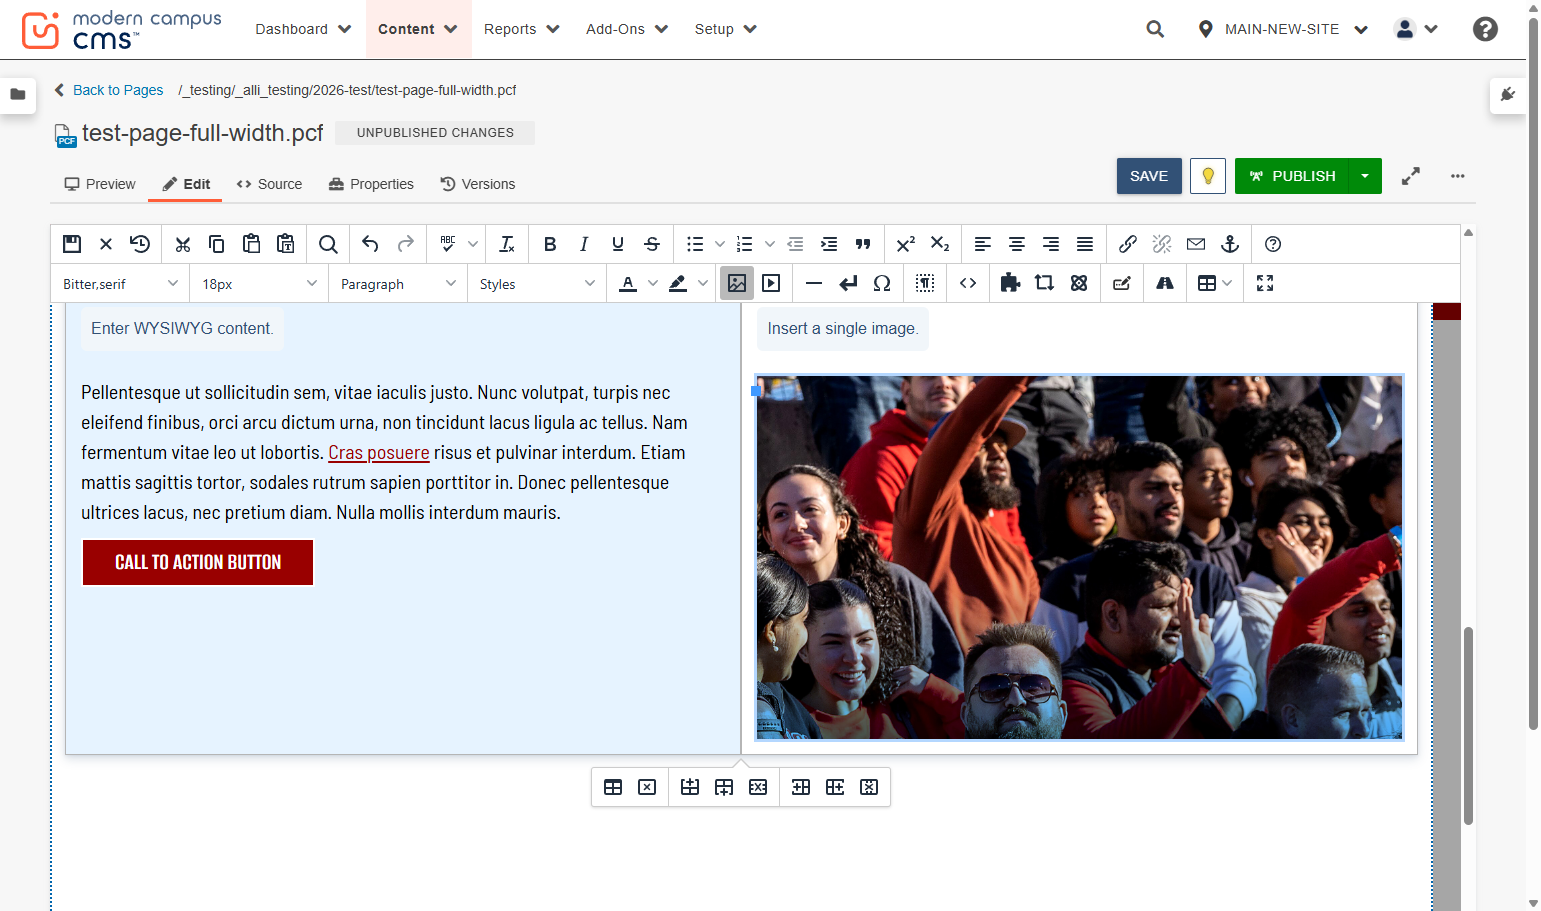
Task: Open the Content menu
Action: point(417,29)
